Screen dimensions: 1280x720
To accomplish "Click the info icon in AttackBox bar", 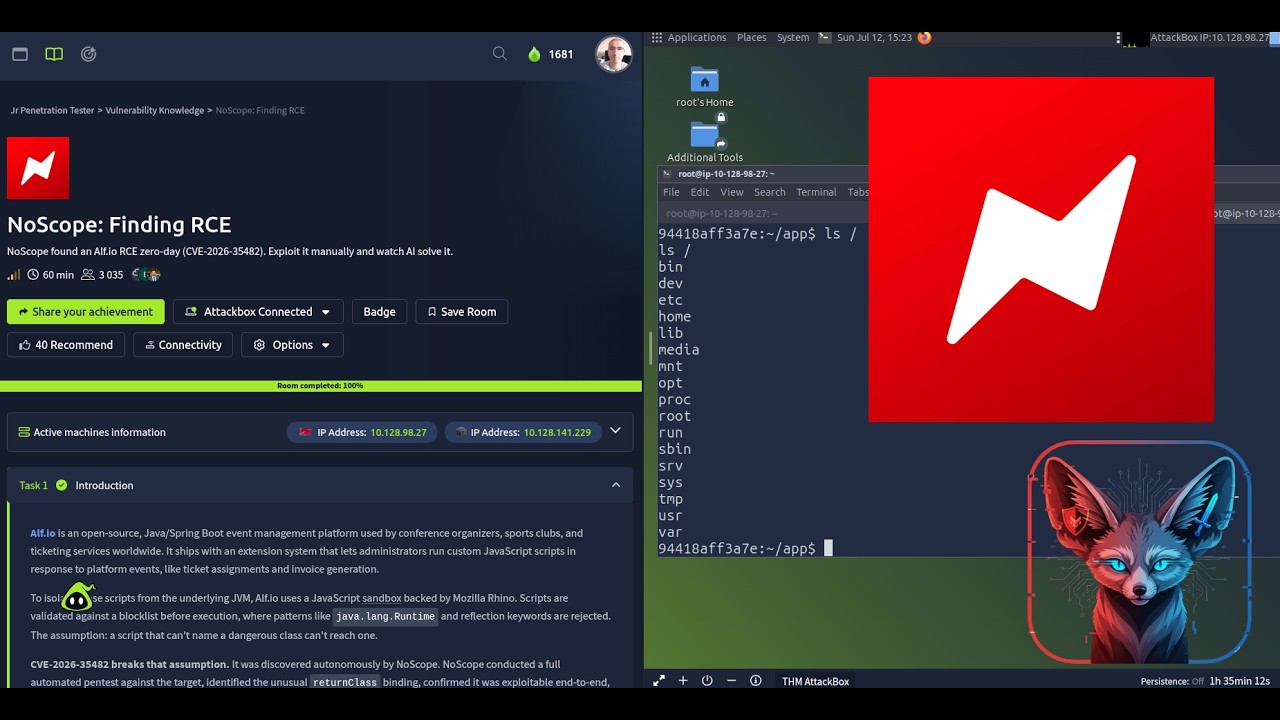I will point(755,681).
